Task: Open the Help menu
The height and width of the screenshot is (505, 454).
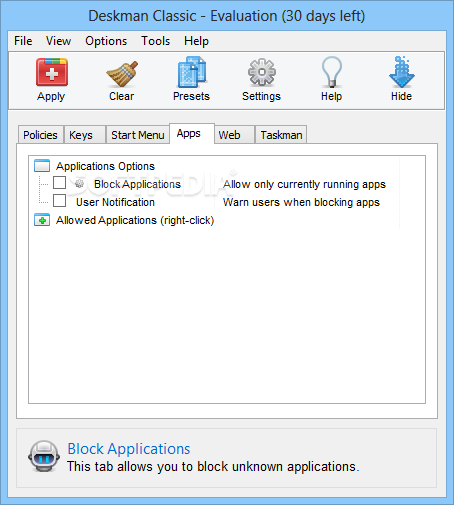Action: (x=196, y=41)
